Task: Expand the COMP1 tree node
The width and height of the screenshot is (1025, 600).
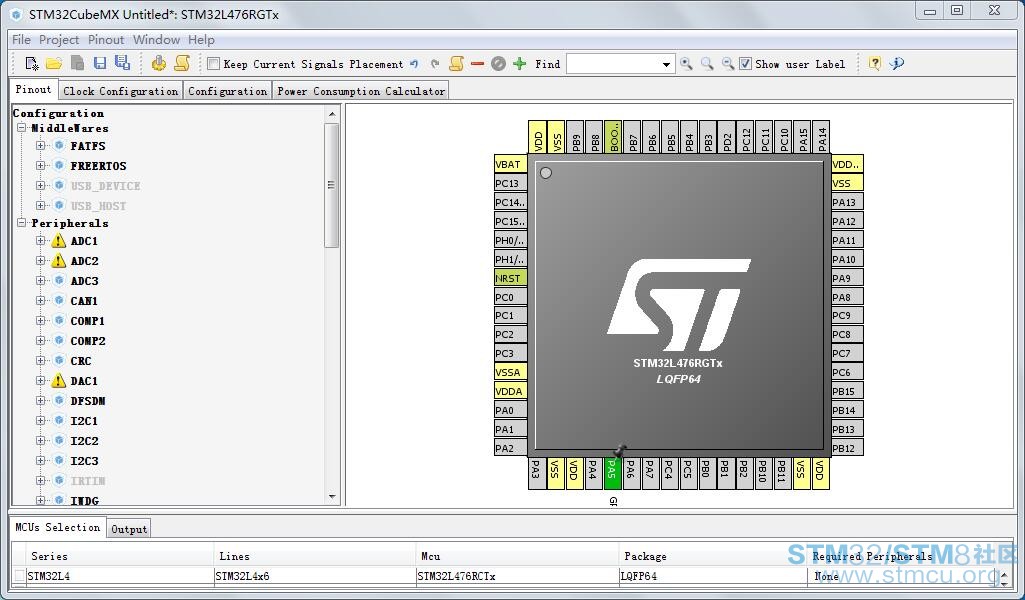Action: [x=41, y=321]
